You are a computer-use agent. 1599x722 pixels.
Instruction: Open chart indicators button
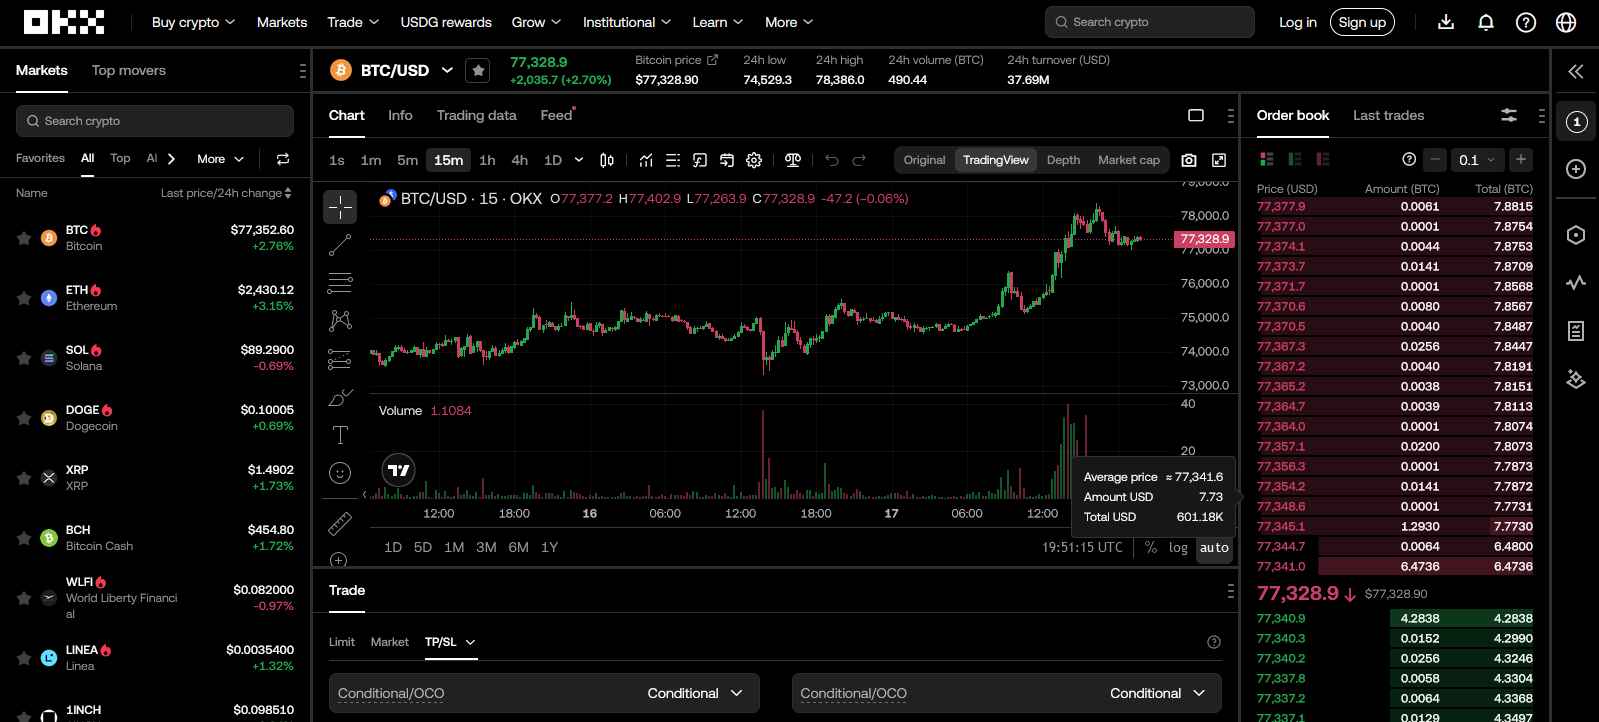click(x=646, y=160)
